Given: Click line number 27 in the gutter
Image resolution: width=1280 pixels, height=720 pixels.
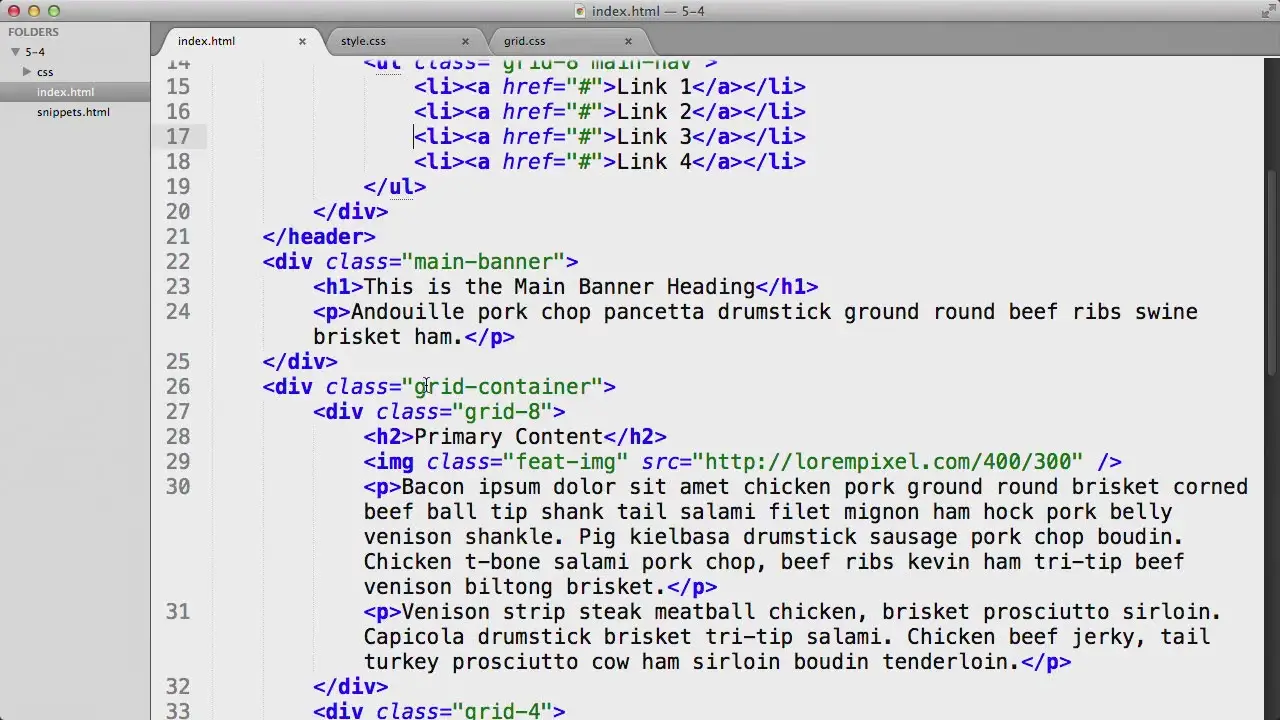Looking at the screenshot, I should coord(178,412).
